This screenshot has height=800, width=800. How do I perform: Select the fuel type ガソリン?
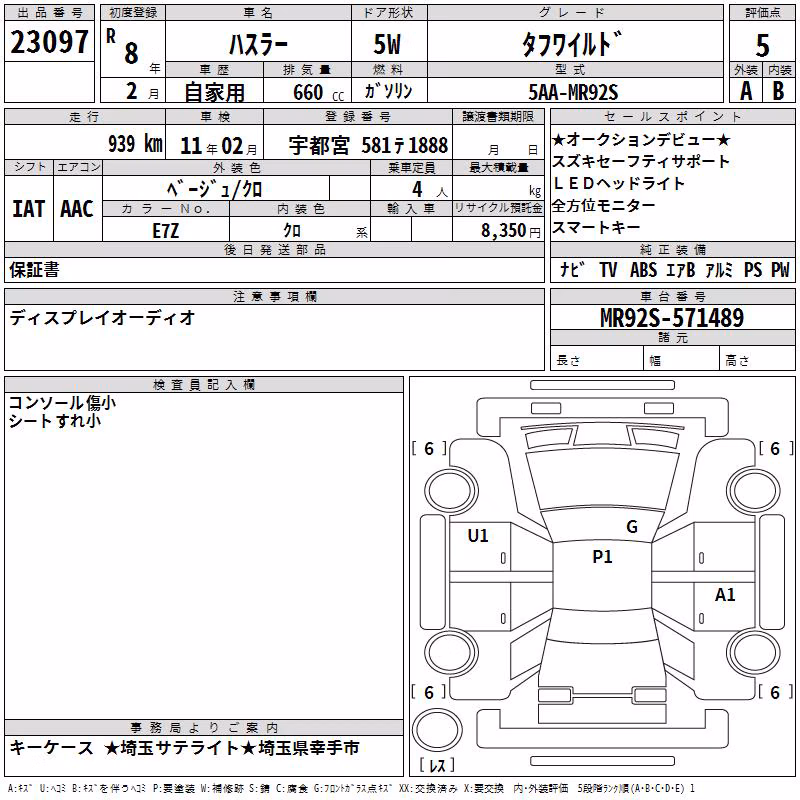point(388,91)
